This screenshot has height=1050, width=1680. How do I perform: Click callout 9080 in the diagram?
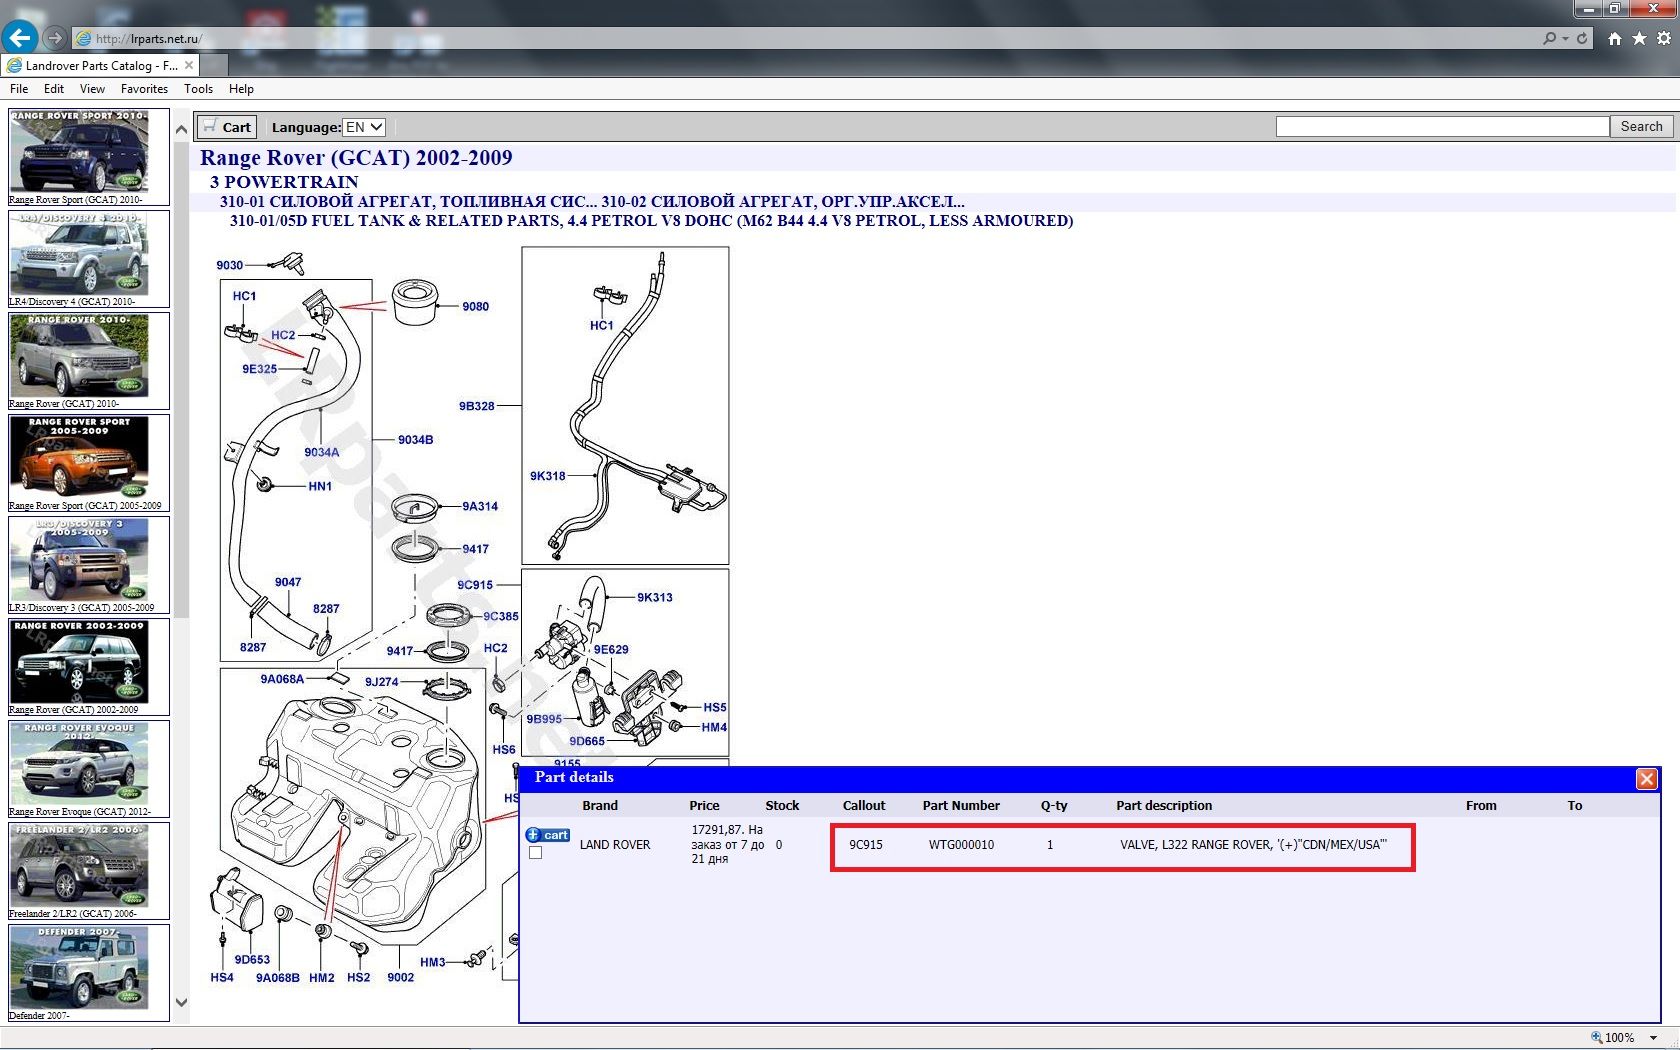(475, 306)
